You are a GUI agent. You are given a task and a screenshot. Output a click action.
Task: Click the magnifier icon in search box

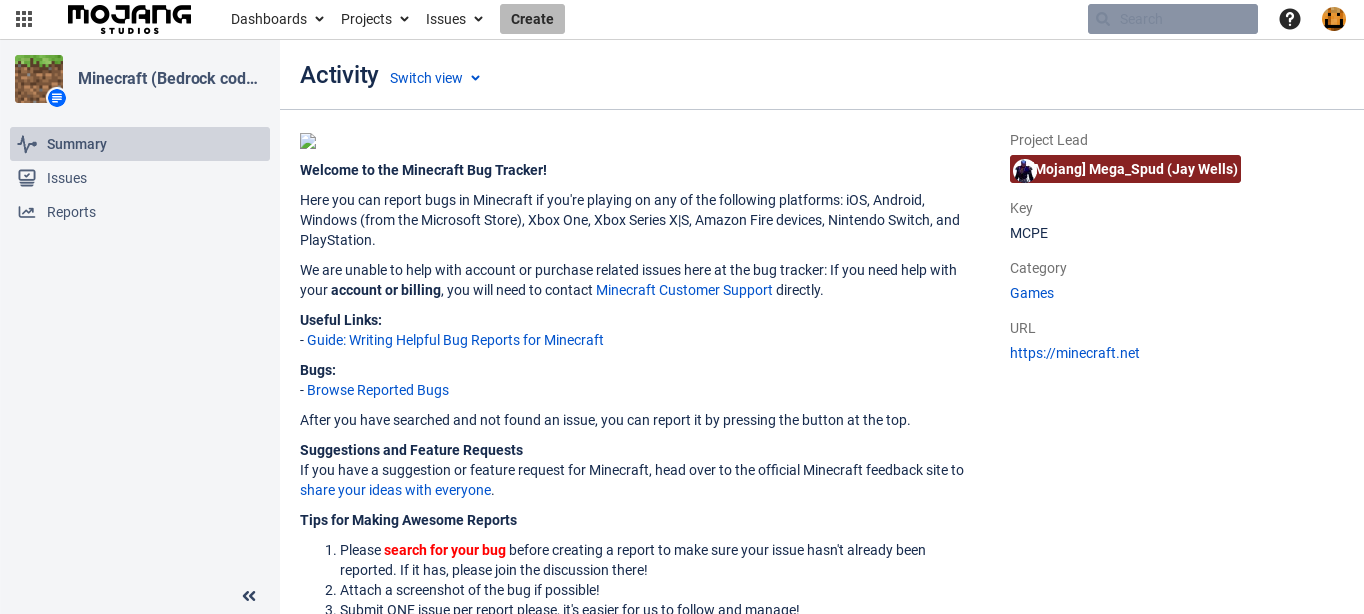coord(1103,19)
